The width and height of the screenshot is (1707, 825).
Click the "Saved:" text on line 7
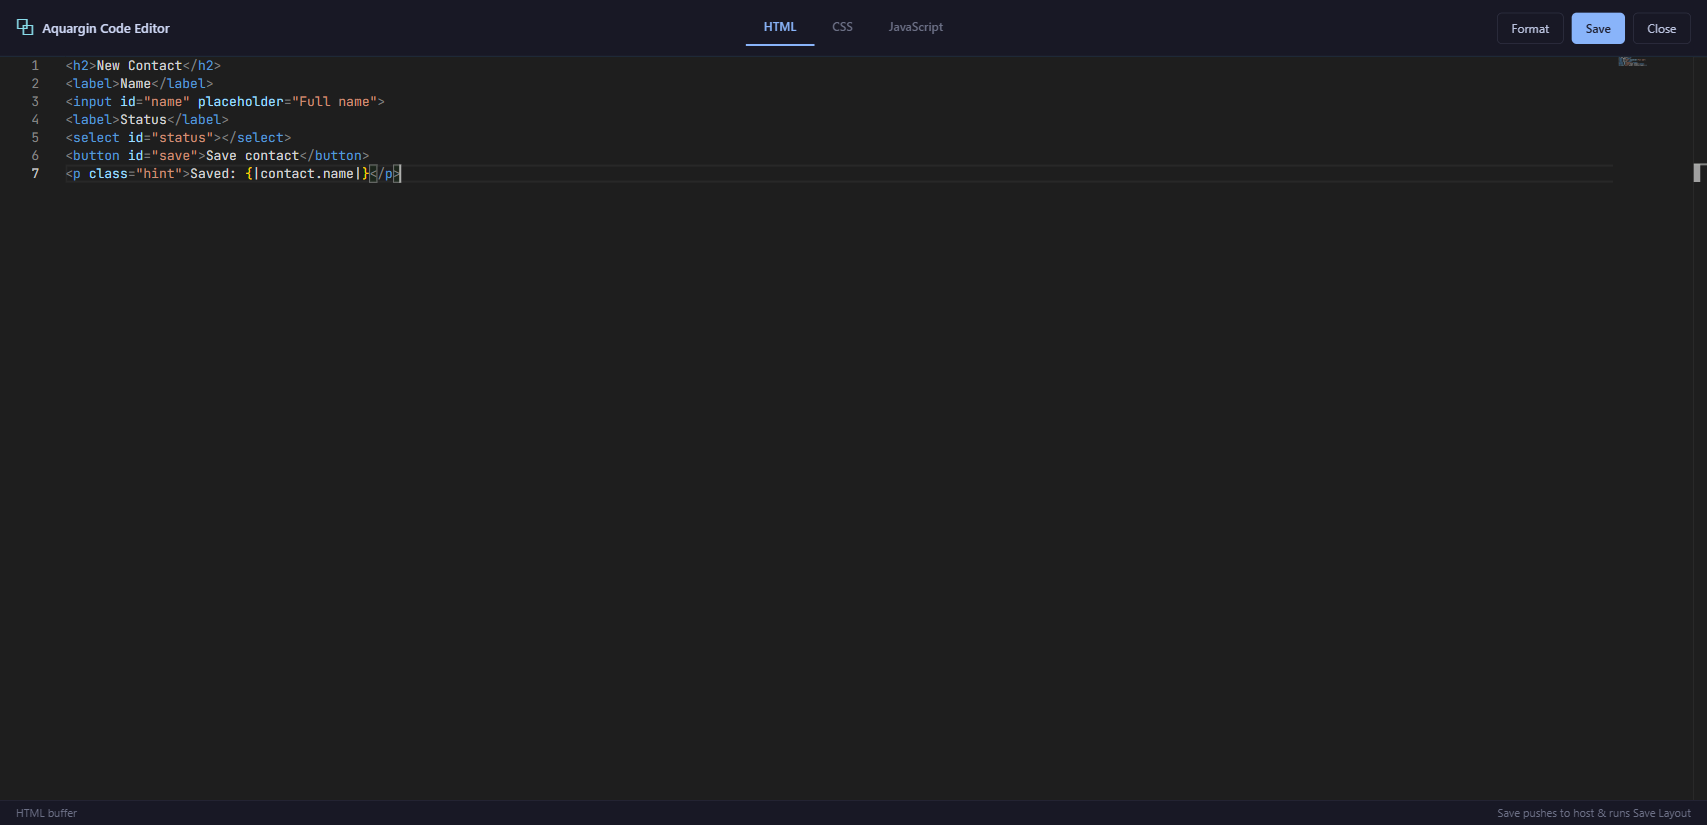pos(213,173)
